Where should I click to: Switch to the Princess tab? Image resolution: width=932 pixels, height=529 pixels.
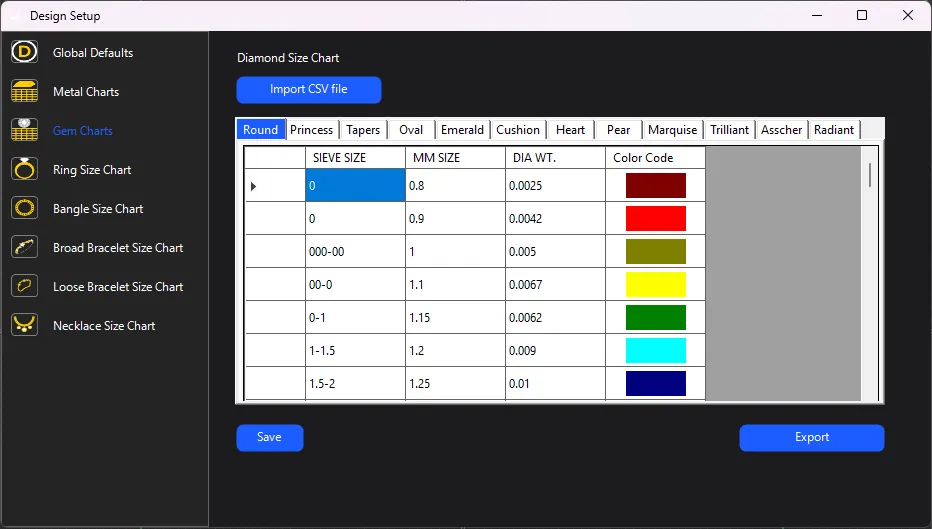coord(311,130)
